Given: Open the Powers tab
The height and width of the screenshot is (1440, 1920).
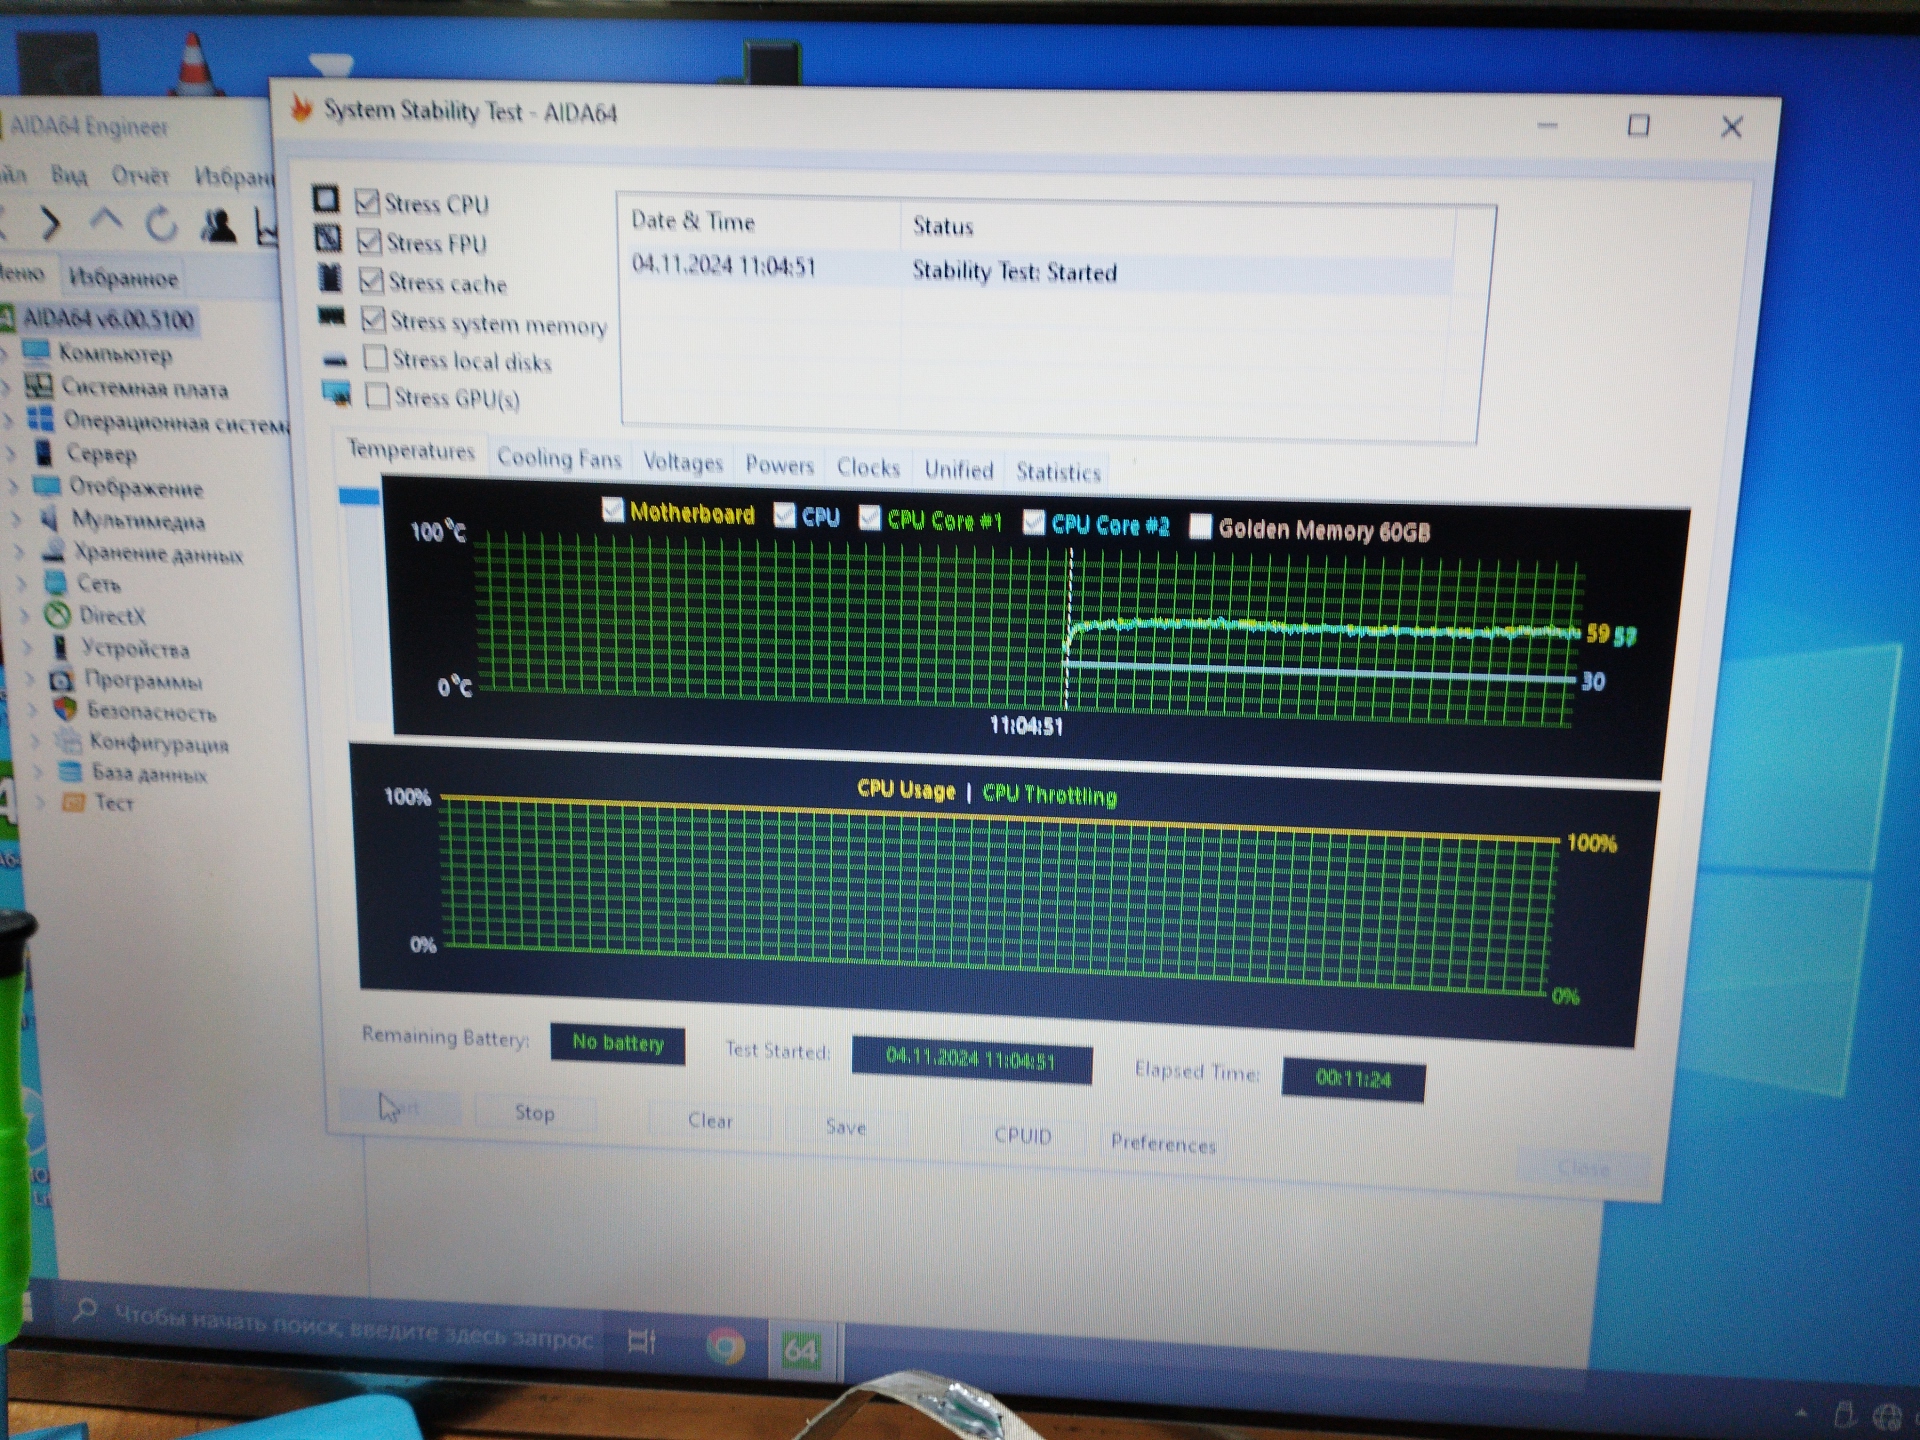Looking at the screenshot, I should 779,465.
